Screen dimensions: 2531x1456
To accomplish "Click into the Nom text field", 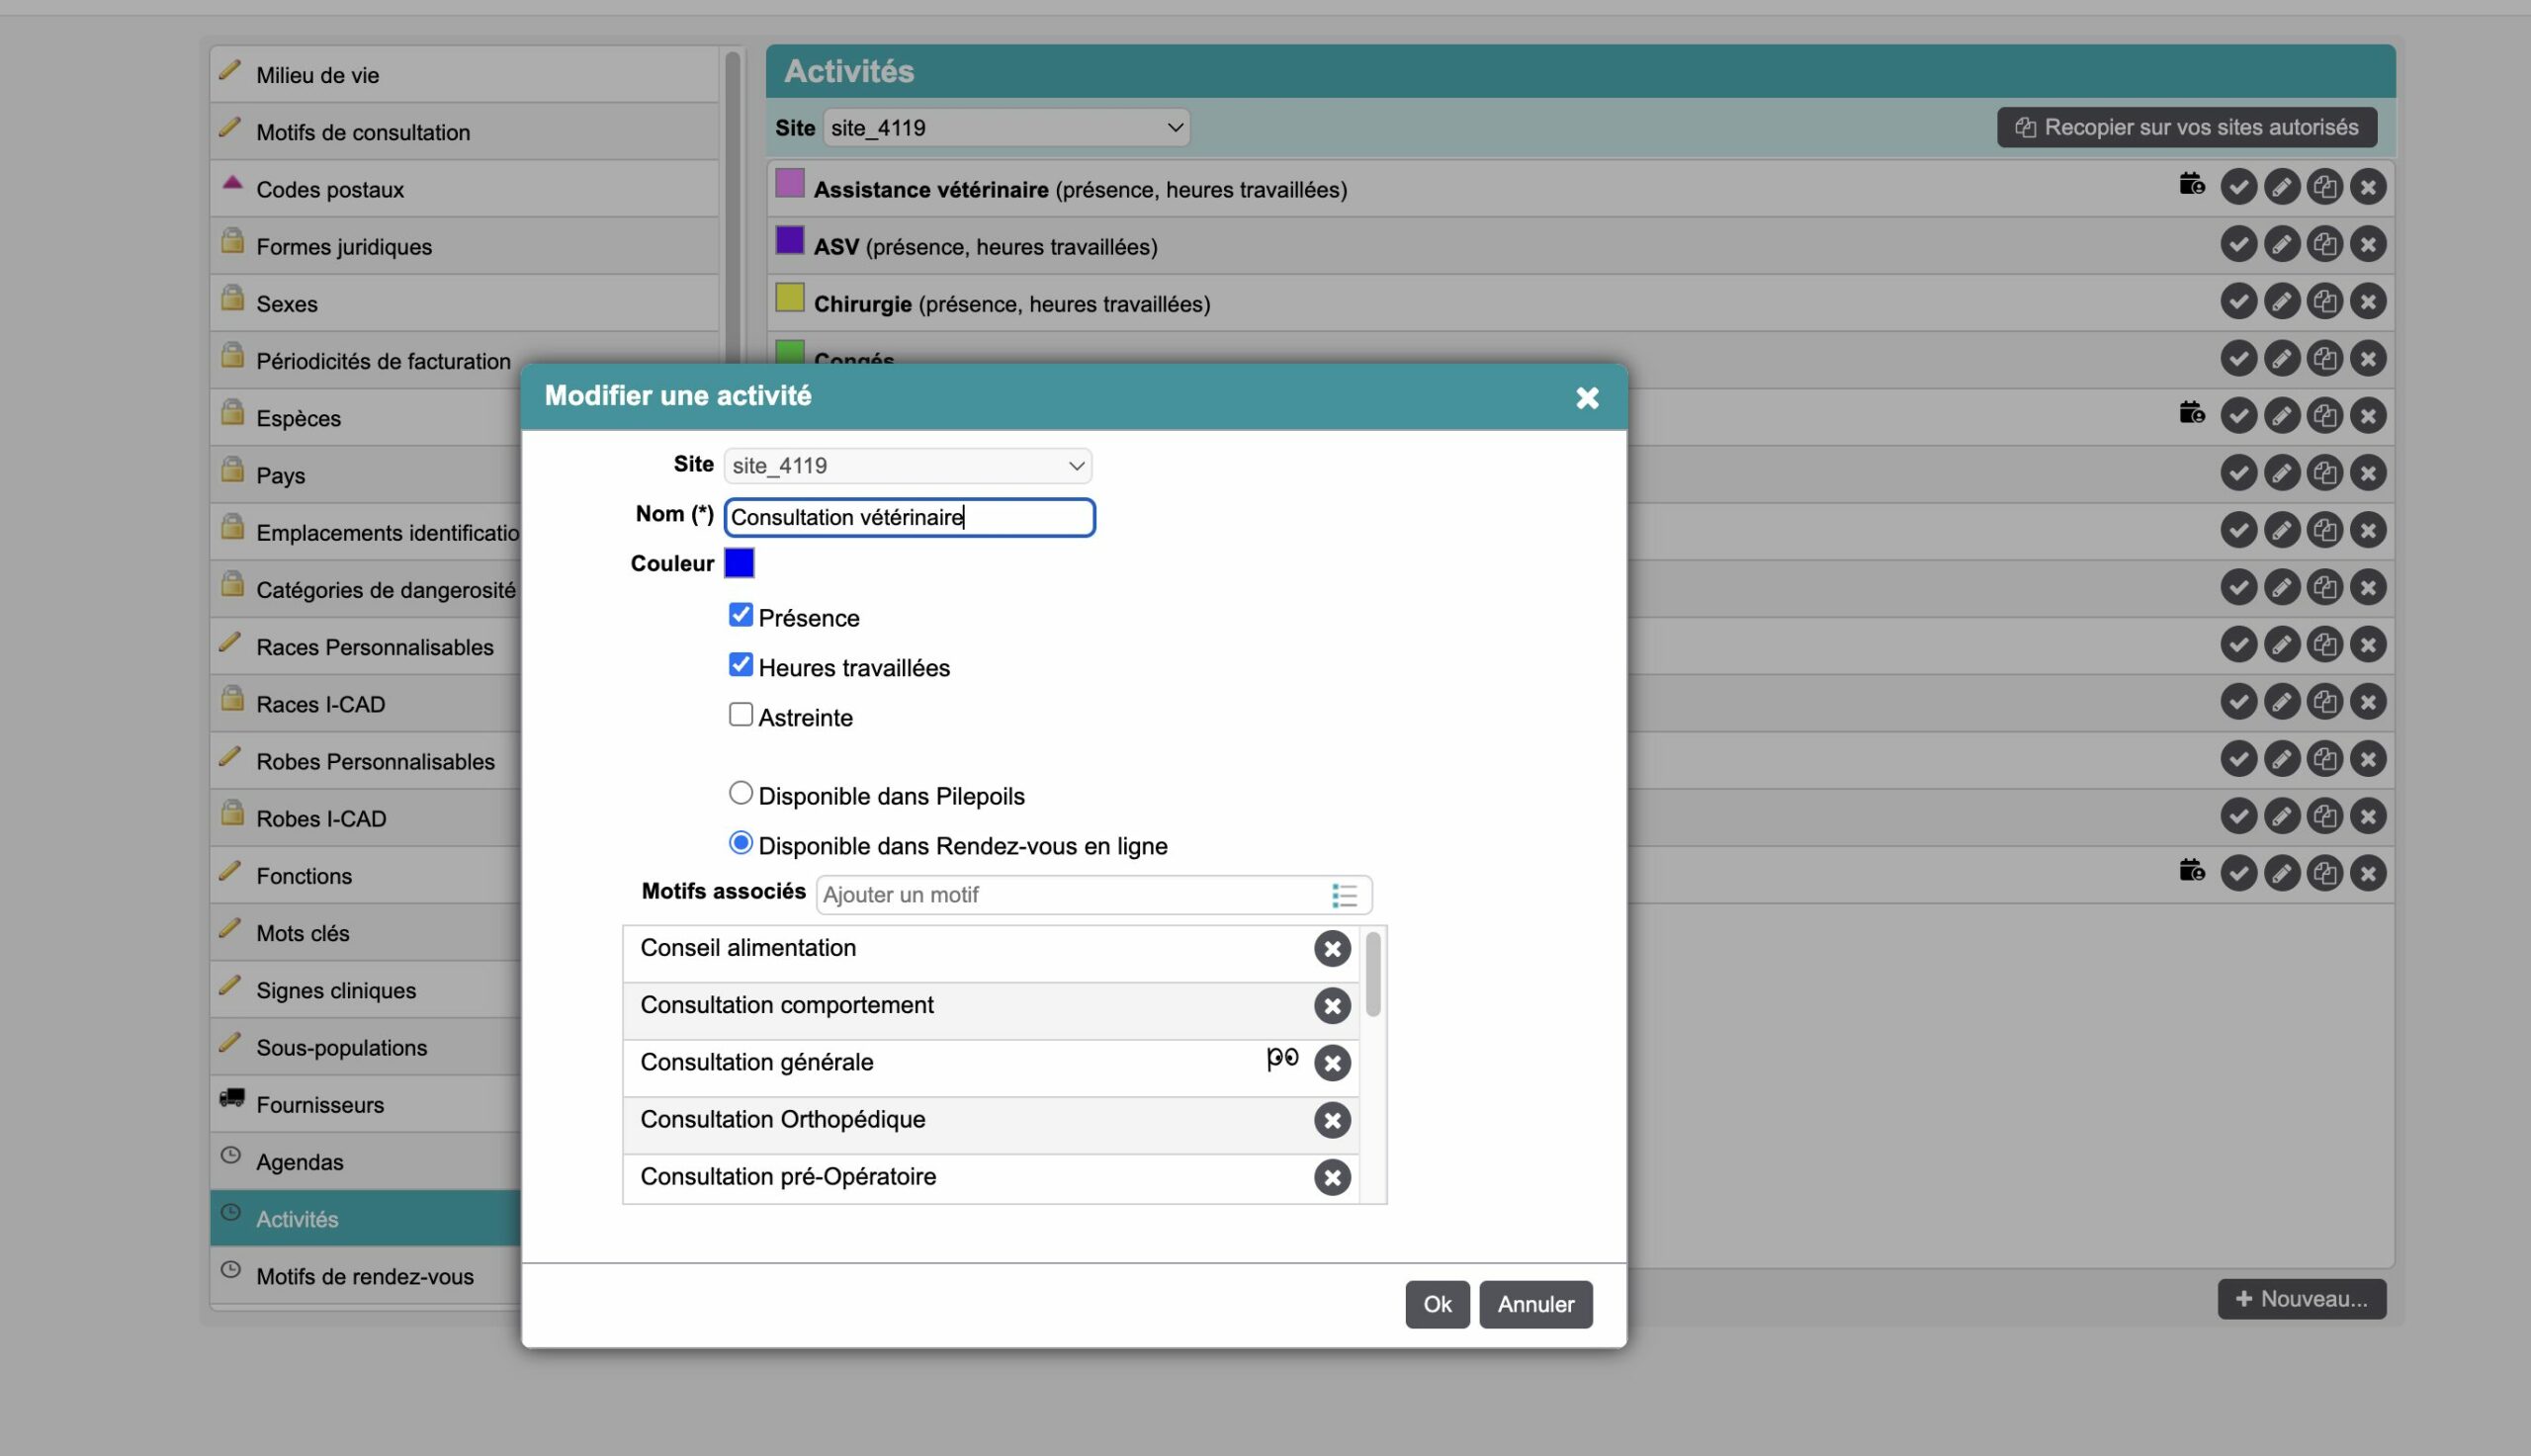I will (909, 517).
